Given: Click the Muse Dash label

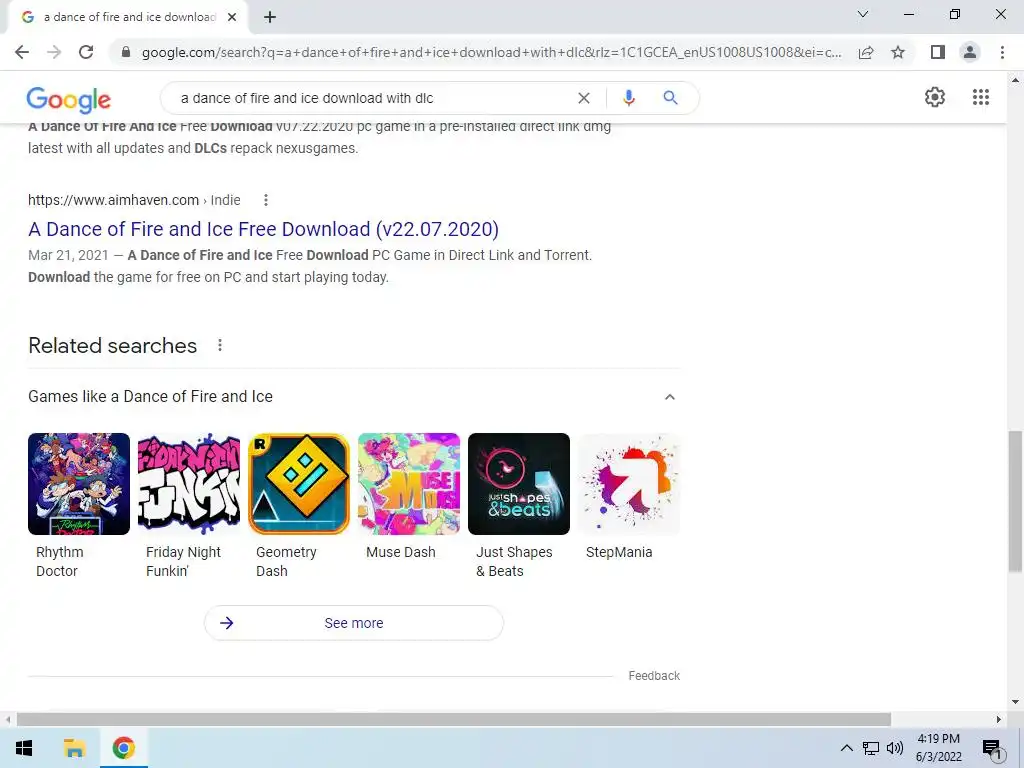Looking at the screenshot, I should point(400,552).
